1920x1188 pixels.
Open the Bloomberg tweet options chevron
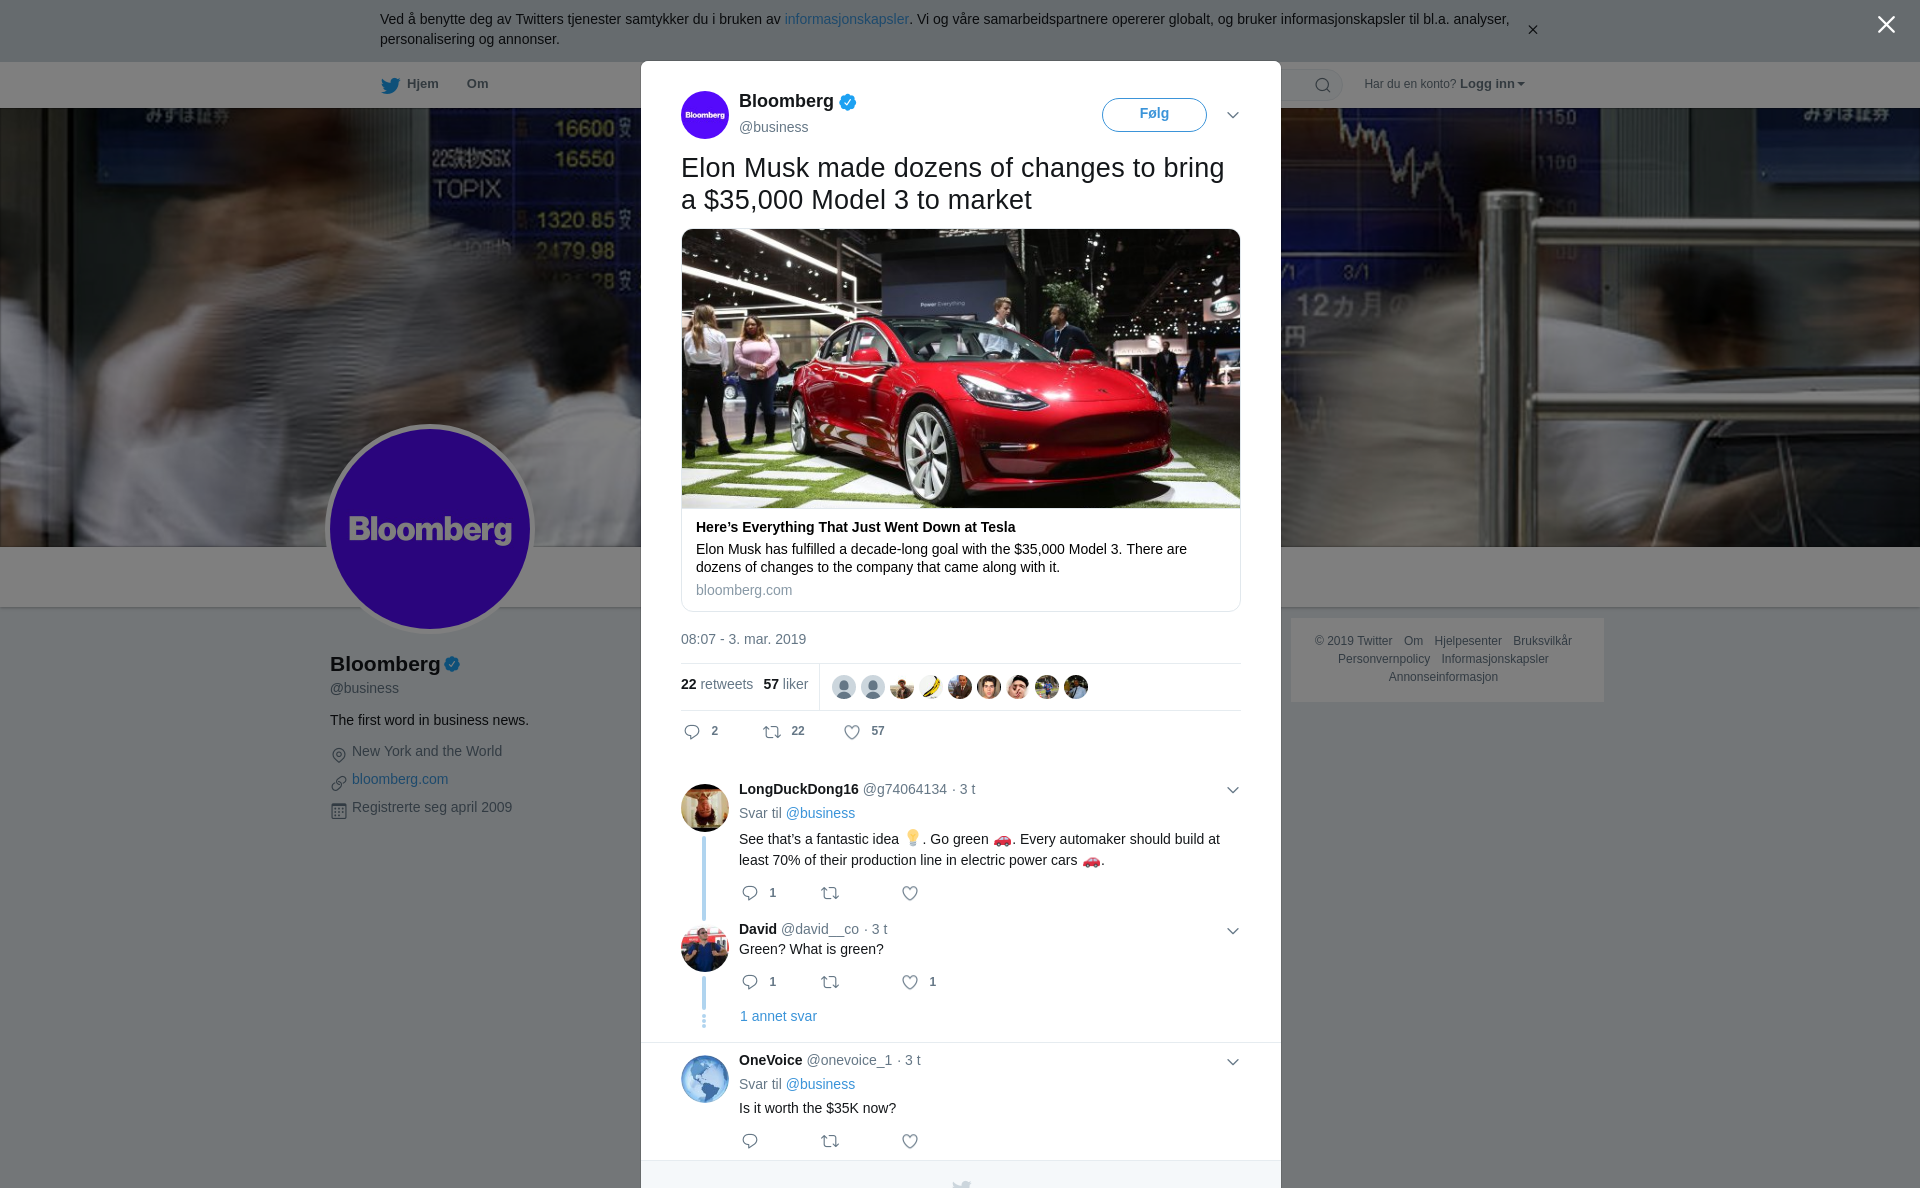[x=1233, y=115]
